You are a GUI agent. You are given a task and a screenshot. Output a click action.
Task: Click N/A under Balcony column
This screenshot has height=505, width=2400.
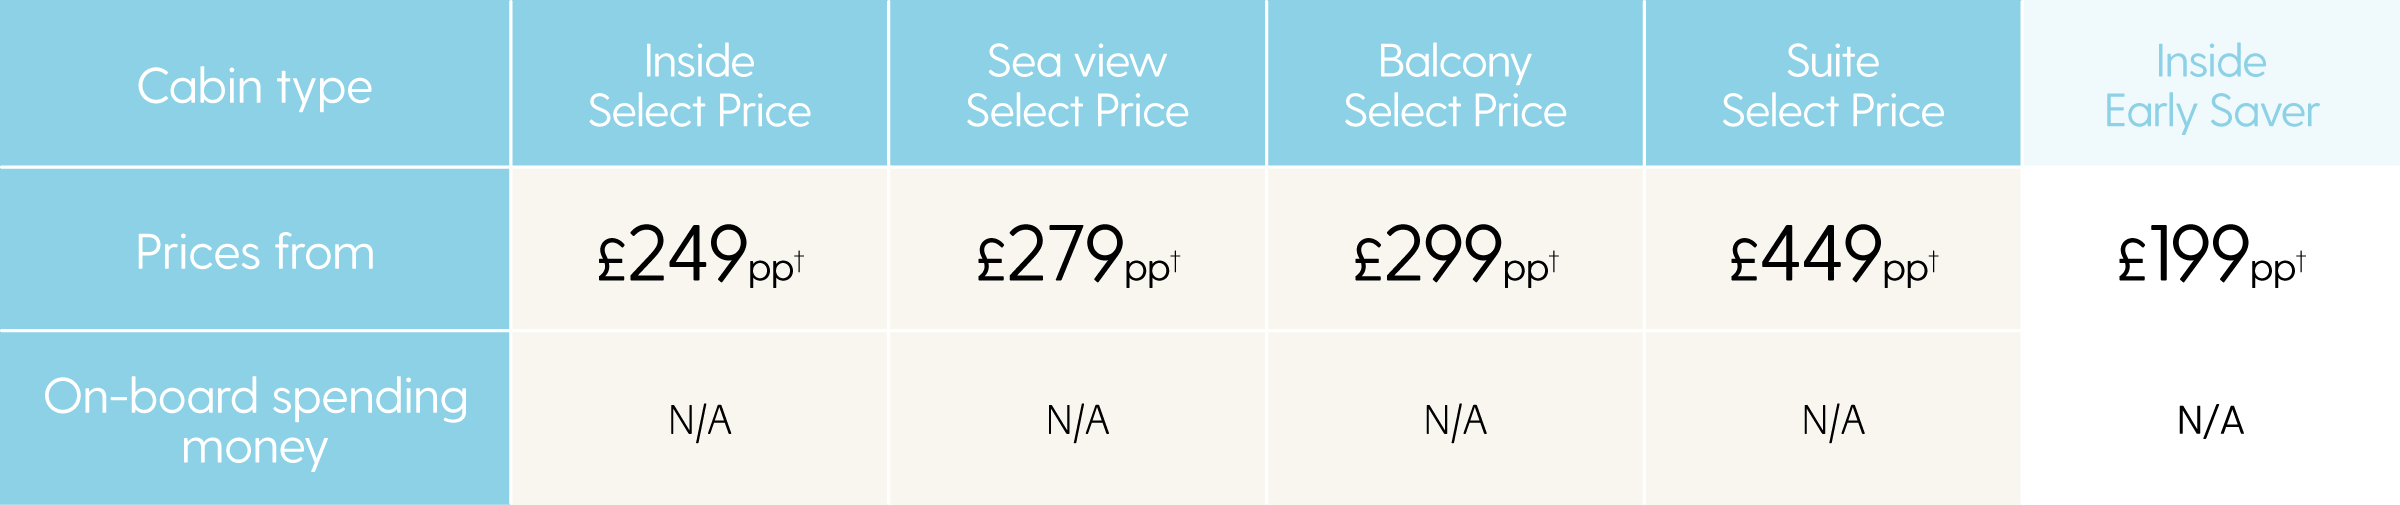(x=1456, y=420)
